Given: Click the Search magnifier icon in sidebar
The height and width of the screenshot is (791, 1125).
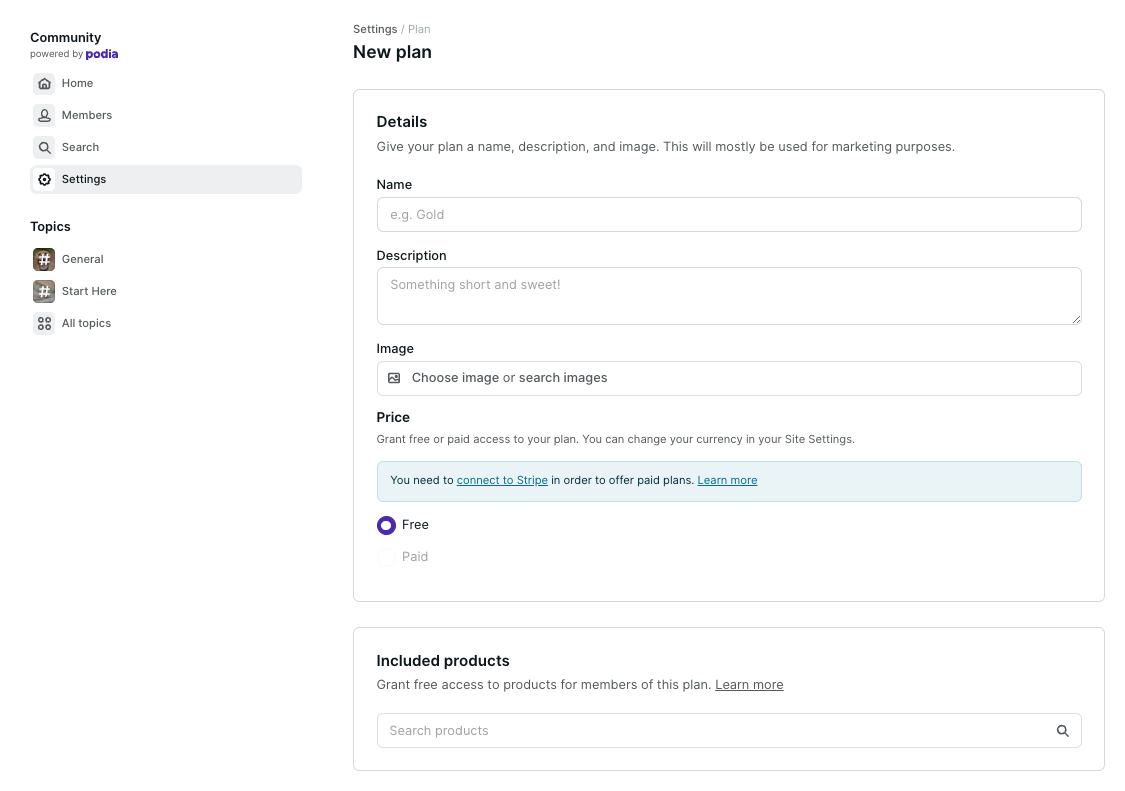Looking at the screenshot, I should (44, 147).
